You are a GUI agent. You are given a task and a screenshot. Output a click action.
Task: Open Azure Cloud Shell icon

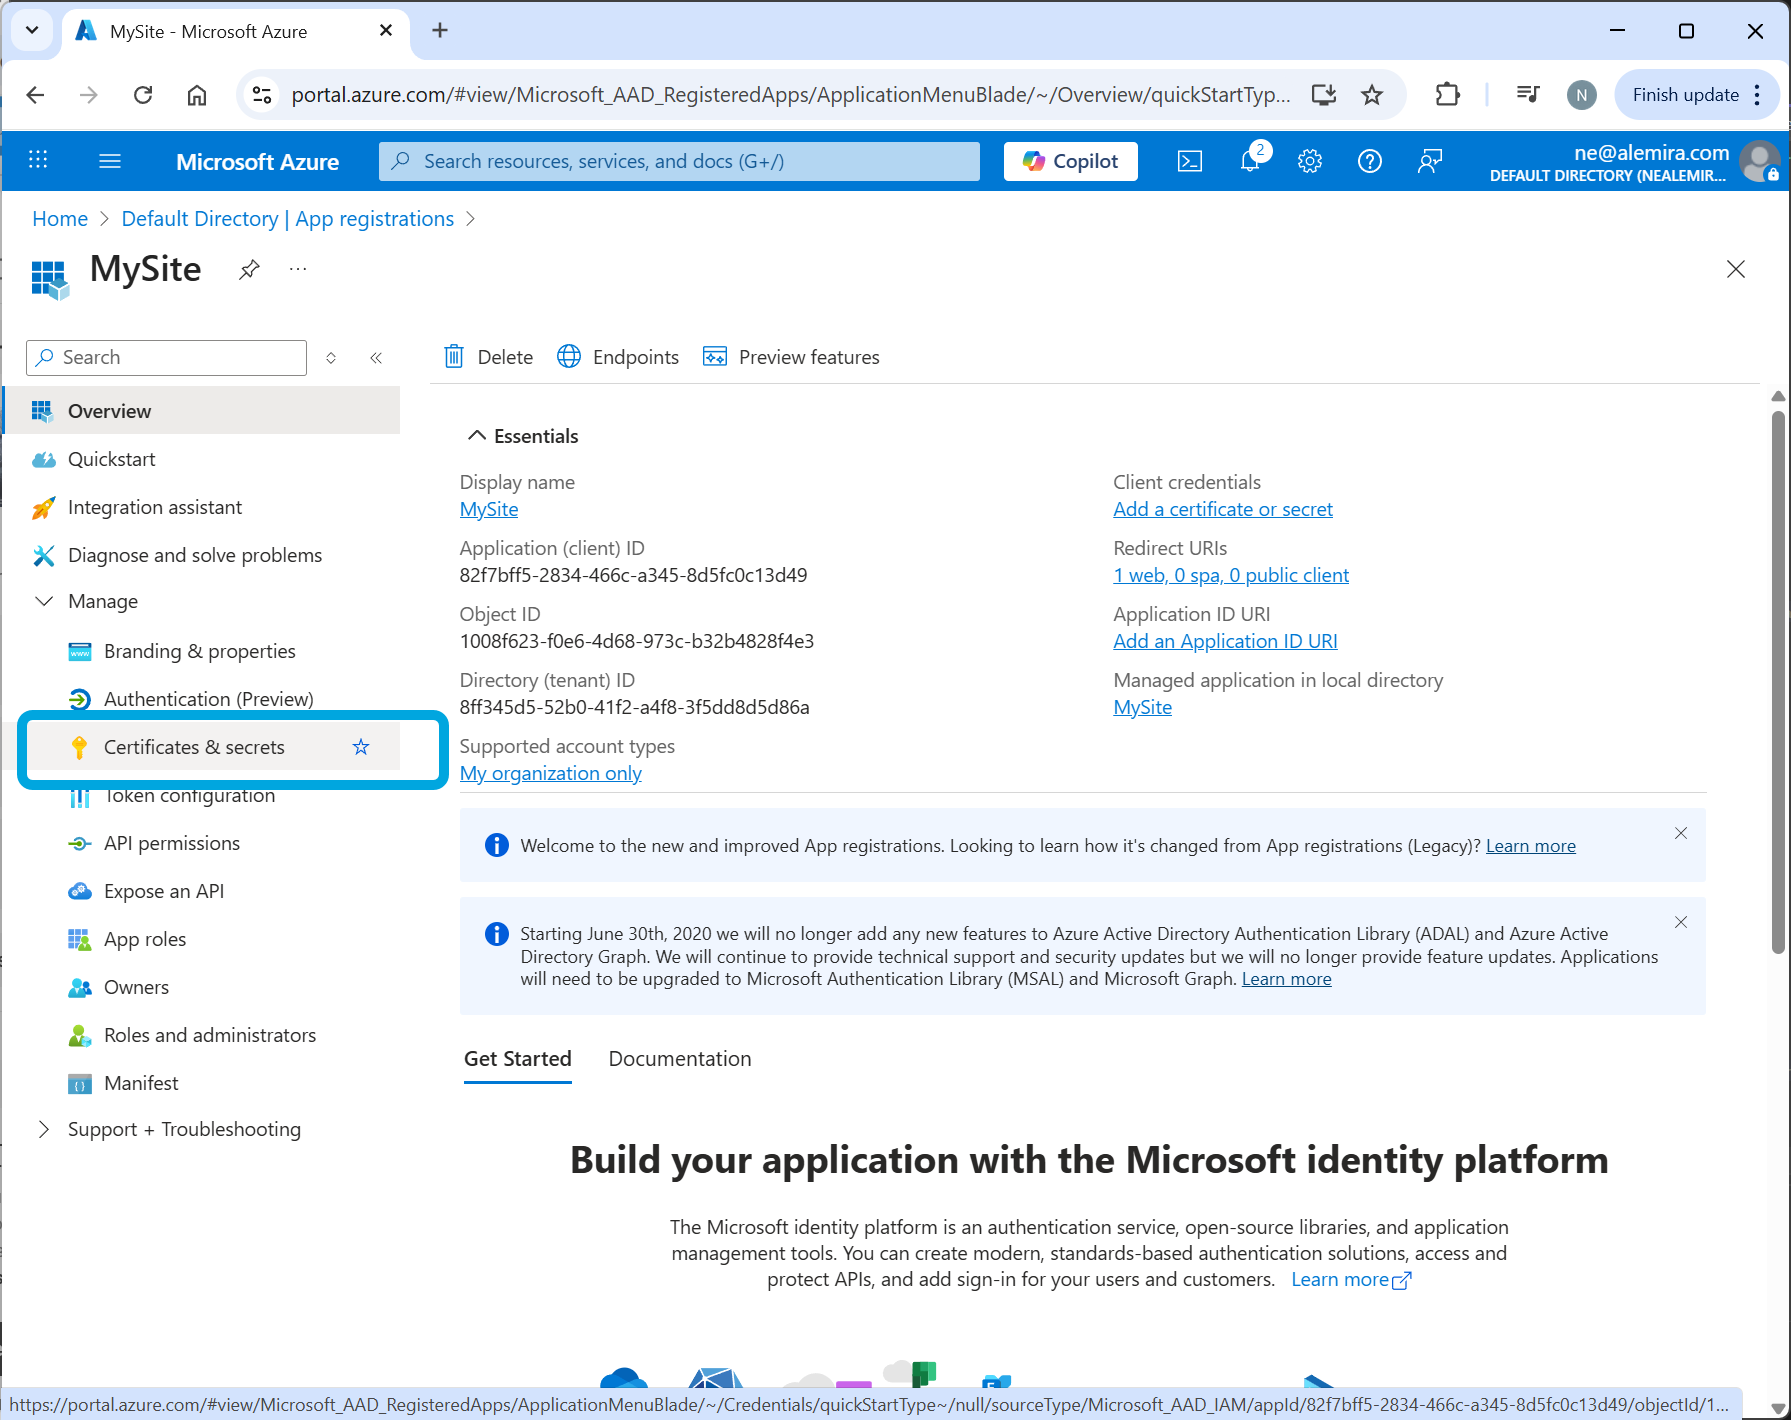(1189, 161)
